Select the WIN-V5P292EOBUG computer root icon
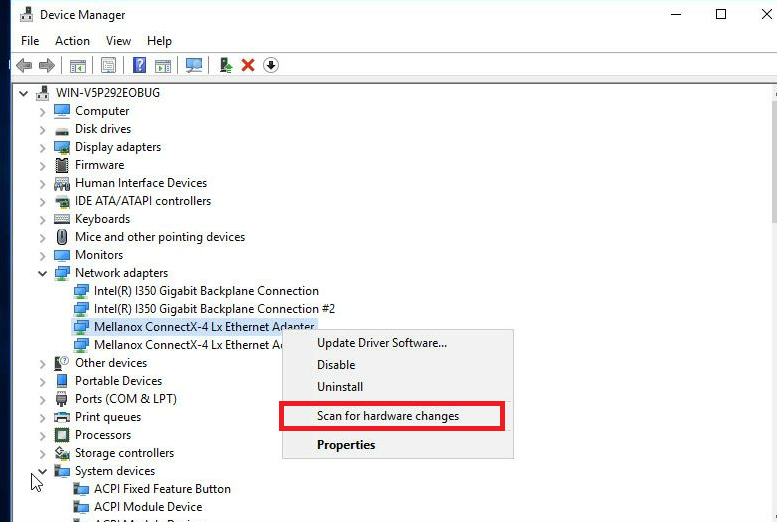Screen dimensions: 777x522 [x=43, y=93]
